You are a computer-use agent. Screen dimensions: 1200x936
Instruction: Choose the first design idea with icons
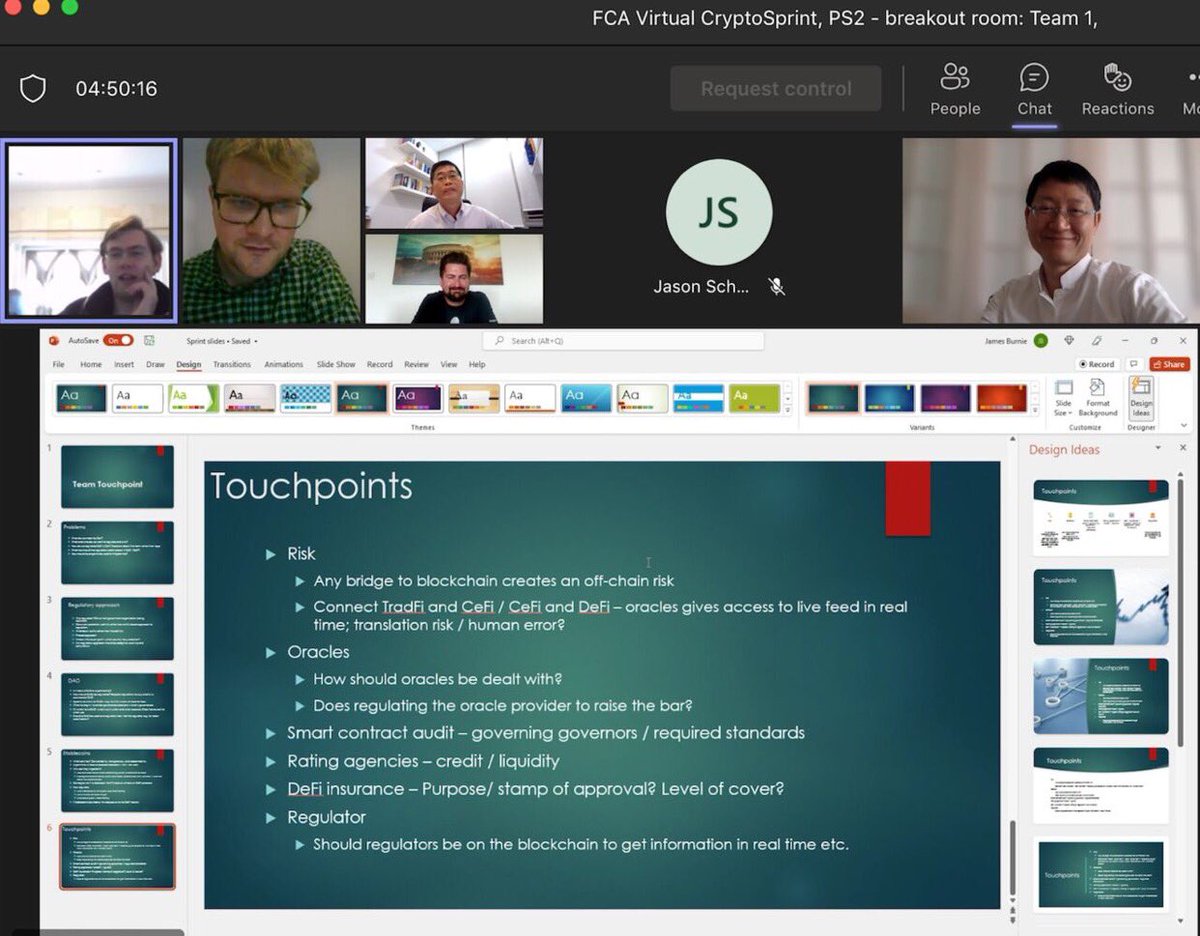tap(1101, 518)
